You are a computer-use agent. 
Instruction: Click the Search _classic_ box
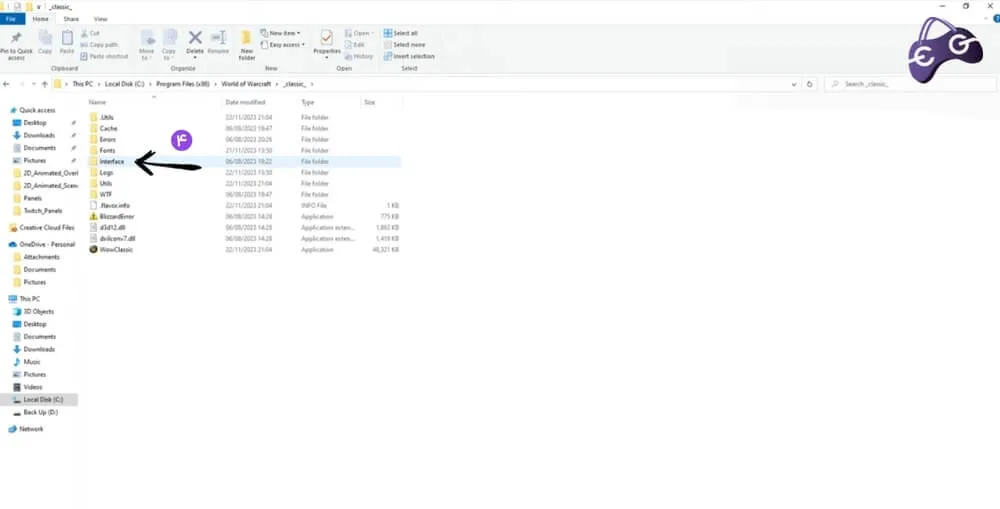pos(910,84)
